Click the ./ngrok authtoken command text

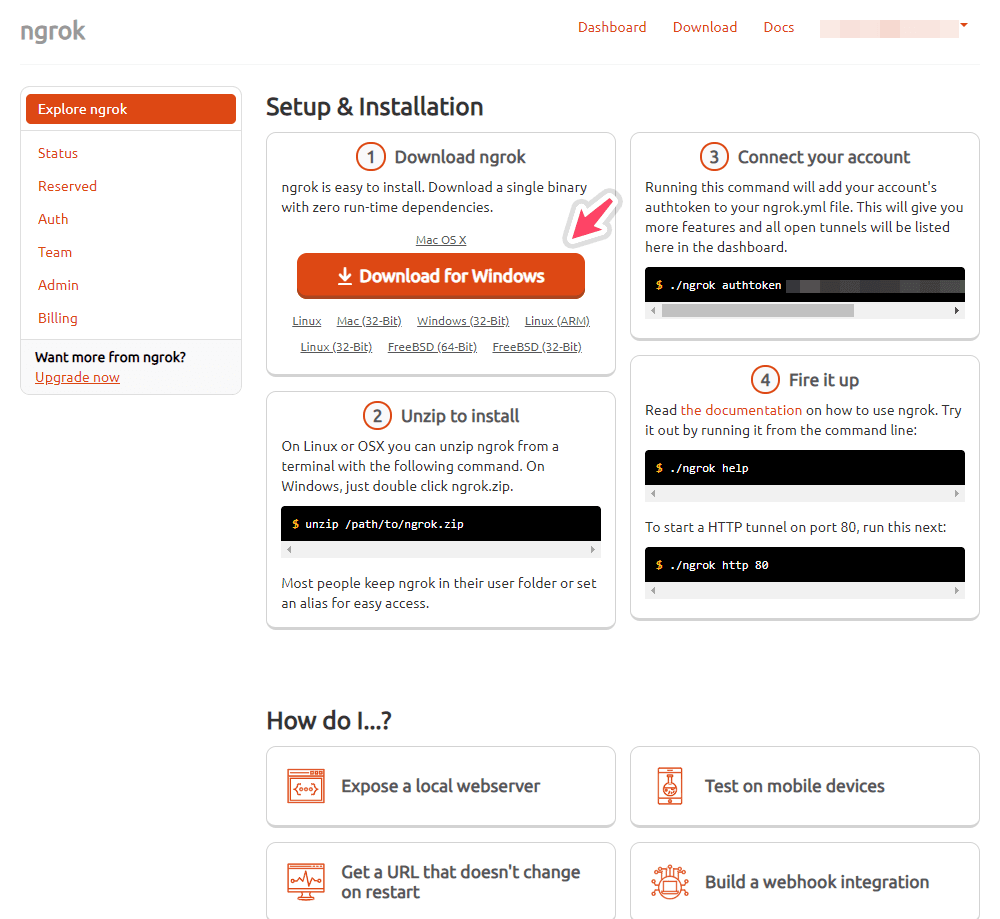click(726, 285)
